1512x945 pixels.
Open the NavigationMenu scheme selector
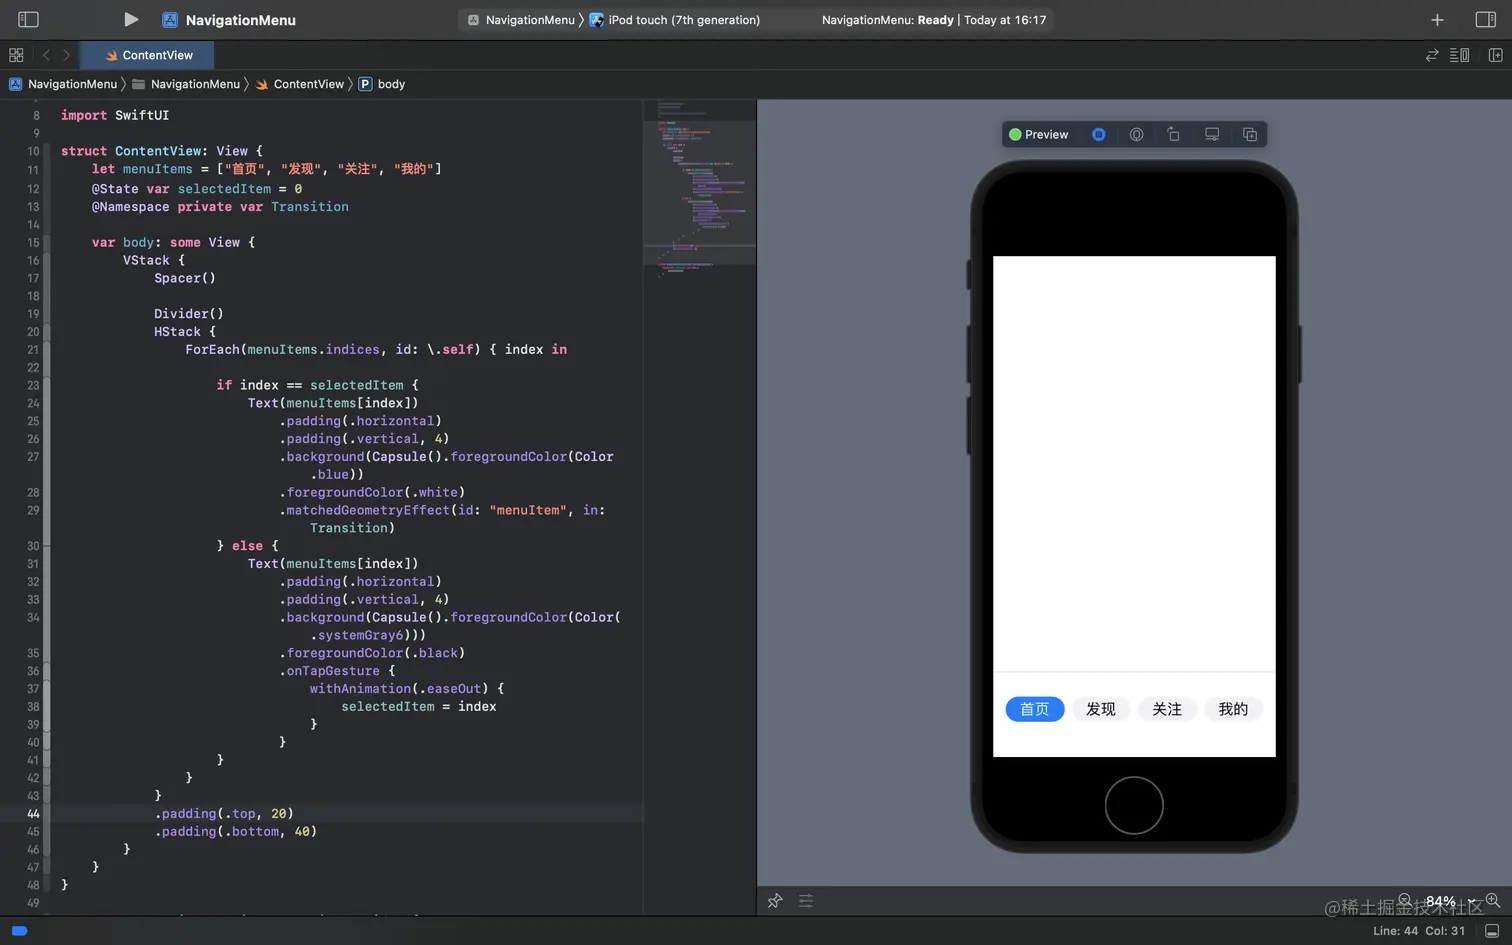[x=521, y=20]
